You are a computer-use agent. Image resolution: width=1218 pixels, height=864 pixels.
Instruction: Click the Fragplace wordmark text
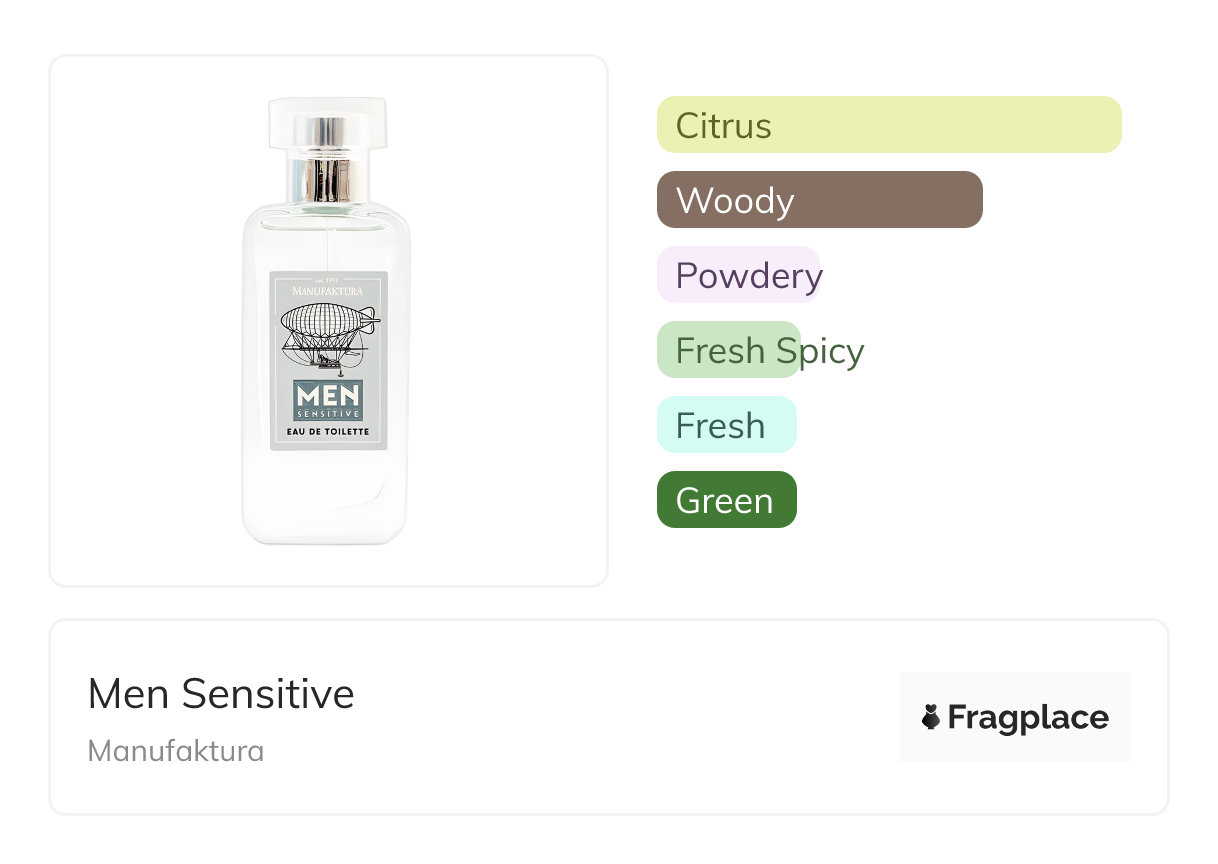click(x=1028, y=718)
